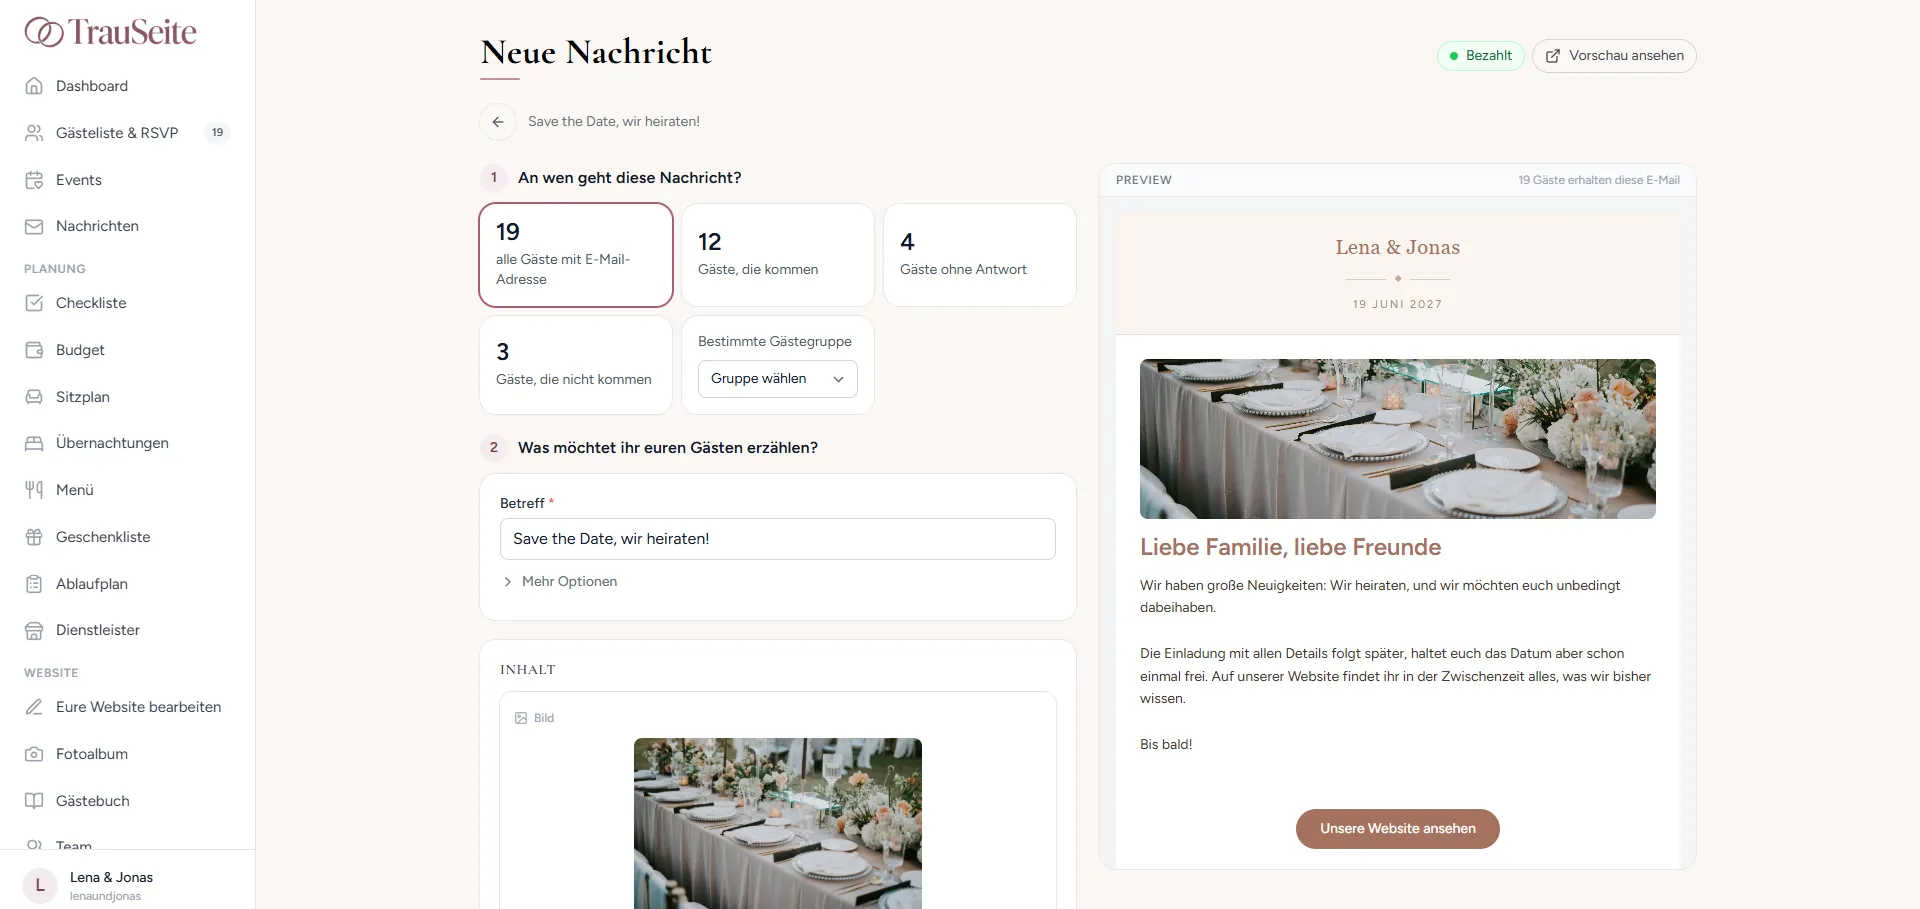This screenshot has height=909, width=1920.
Task: Click into the Betreff input field
Action: coord(778,539)
